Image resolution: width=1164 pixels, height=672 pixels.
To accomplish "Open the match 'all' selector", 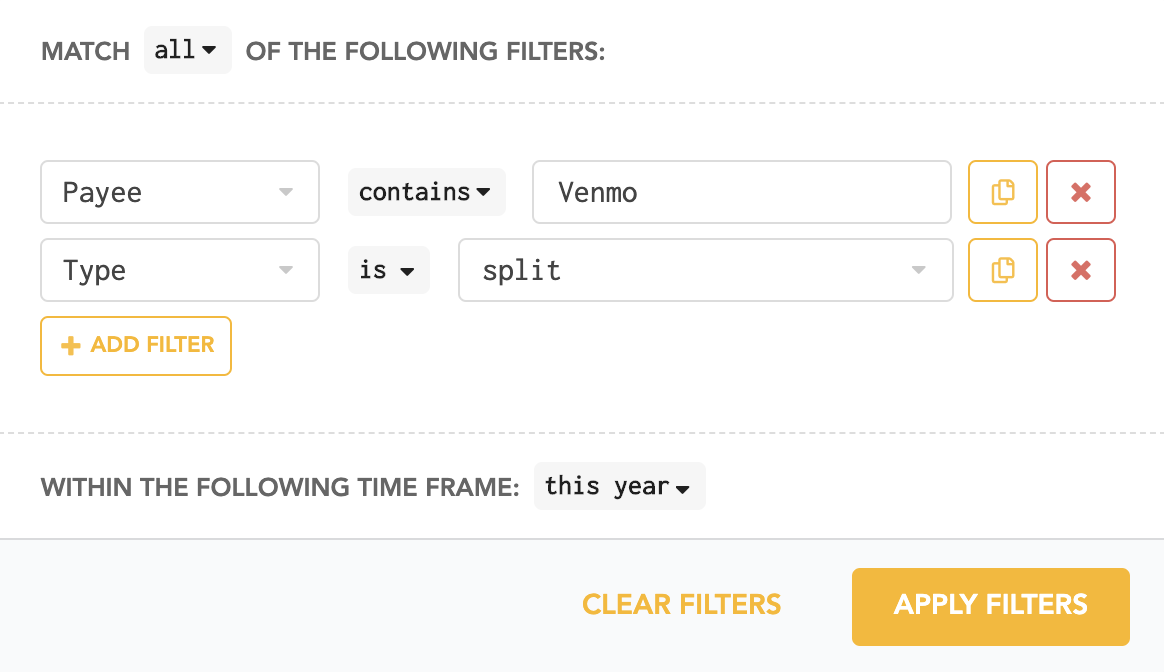I will 187,50.
